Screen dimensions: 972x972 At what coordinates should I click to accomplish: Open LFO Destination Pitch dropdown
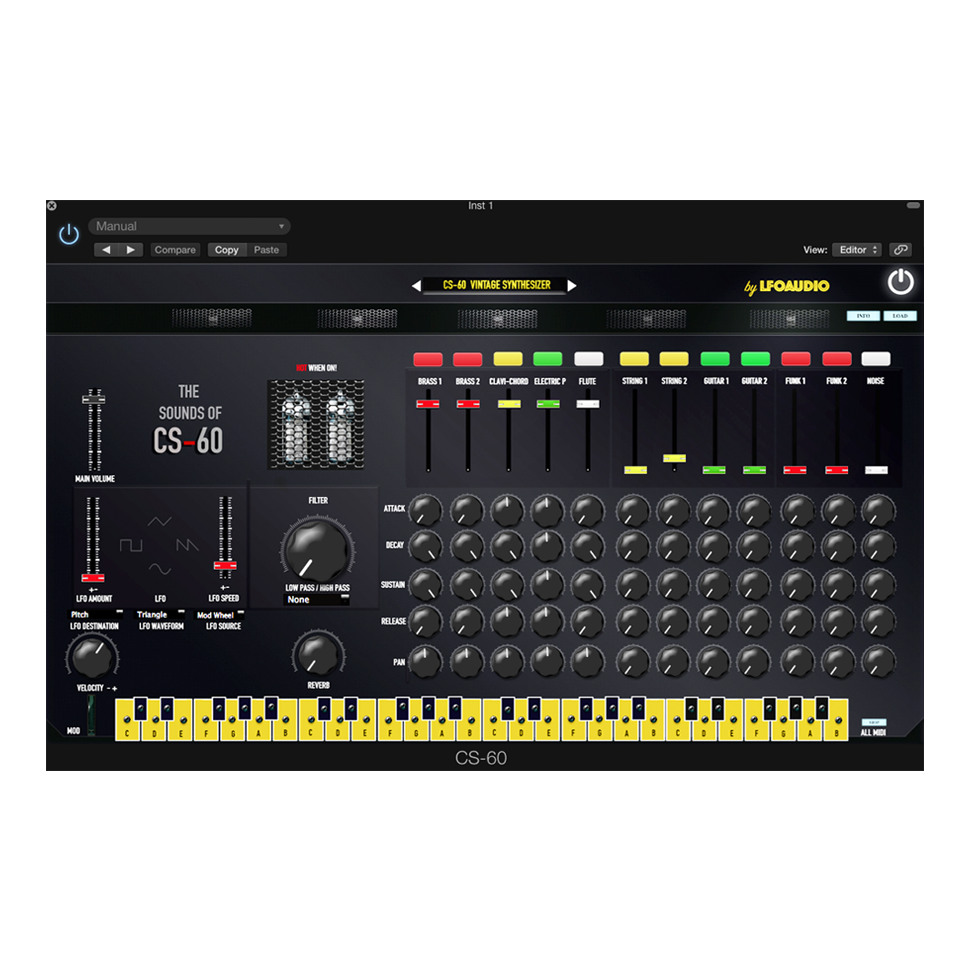coord(96,615)
